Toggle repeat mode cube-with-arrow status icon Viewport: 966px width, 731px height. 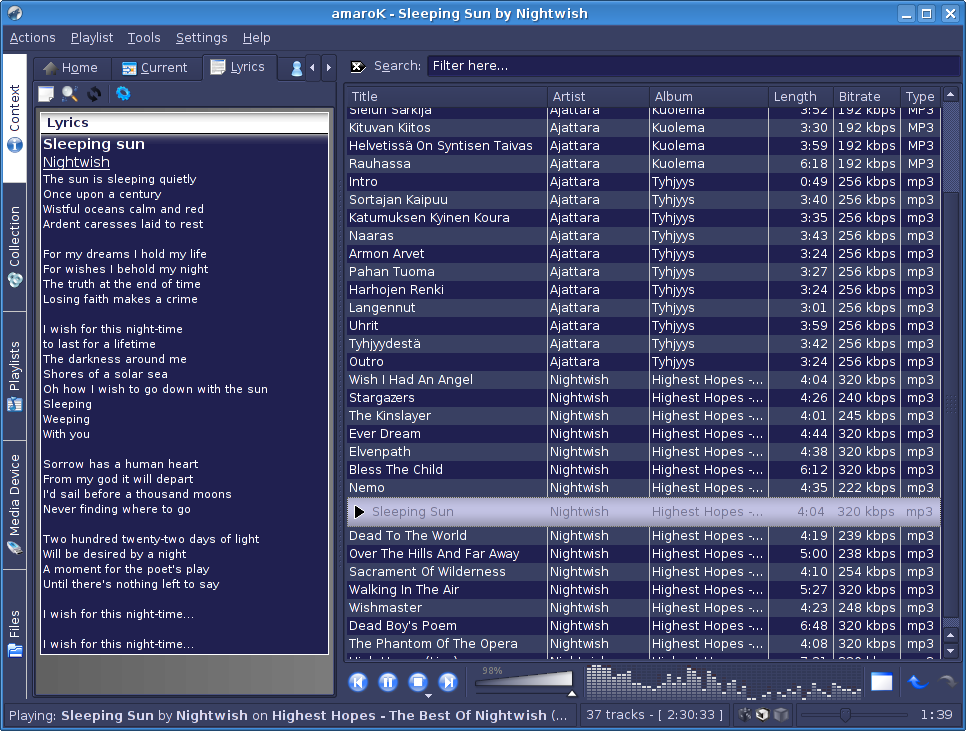click(763, 714)
